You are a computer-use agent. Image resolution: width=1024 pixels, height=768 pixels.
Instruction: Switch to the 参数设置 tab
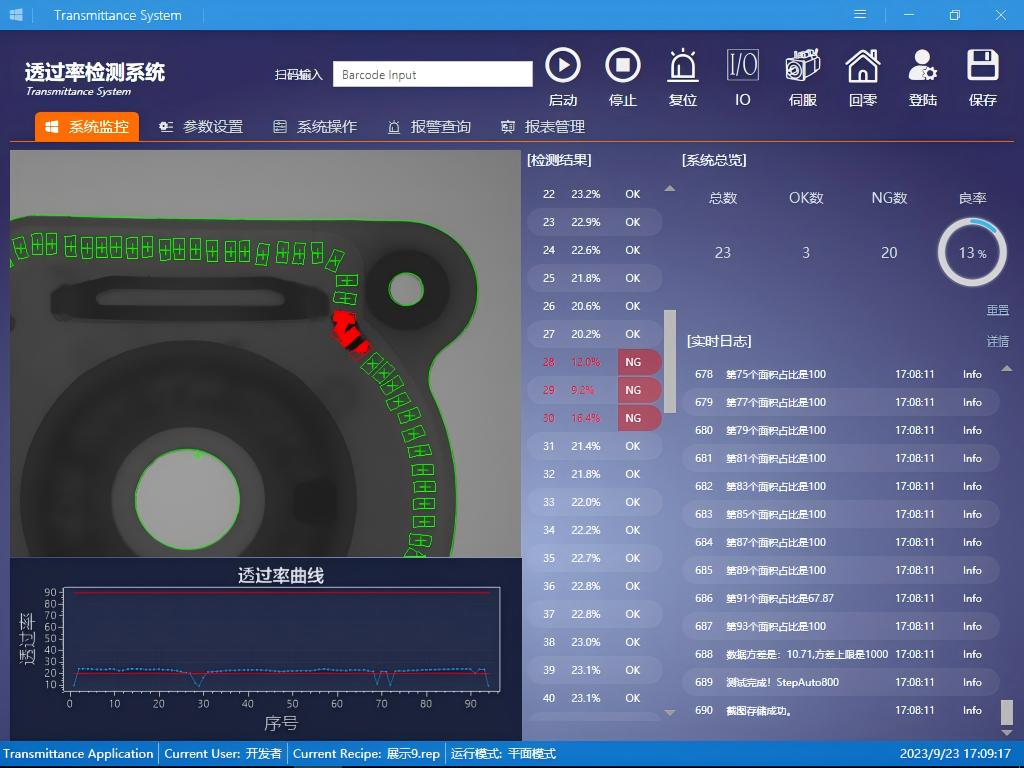(x=201, y=127)
